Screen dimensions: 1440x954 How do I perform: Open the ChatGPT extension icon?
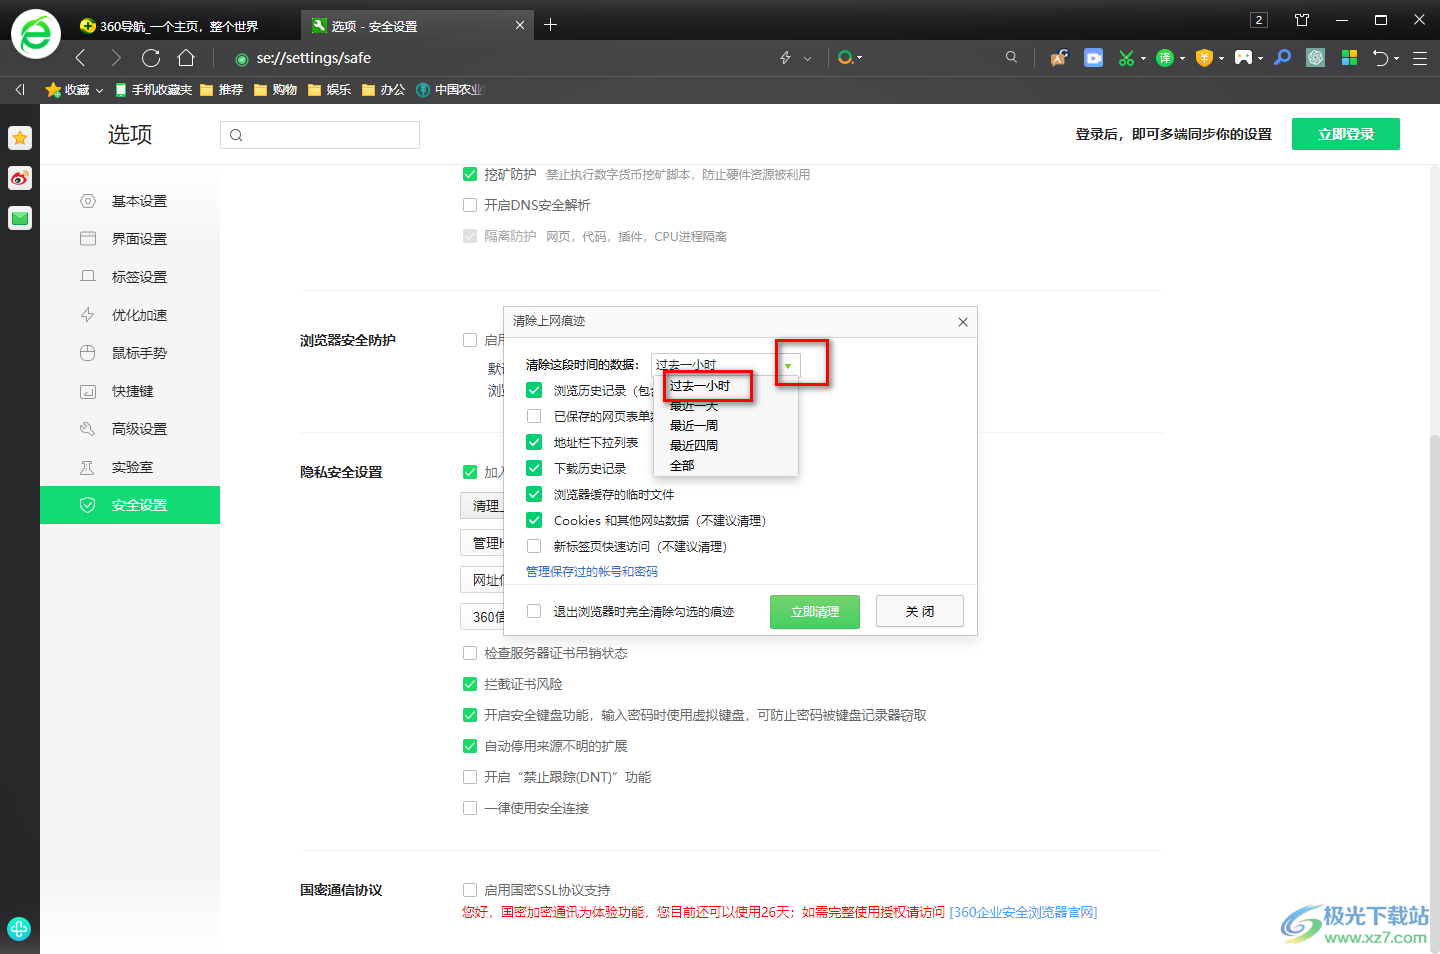click(x=1316, y=58)
